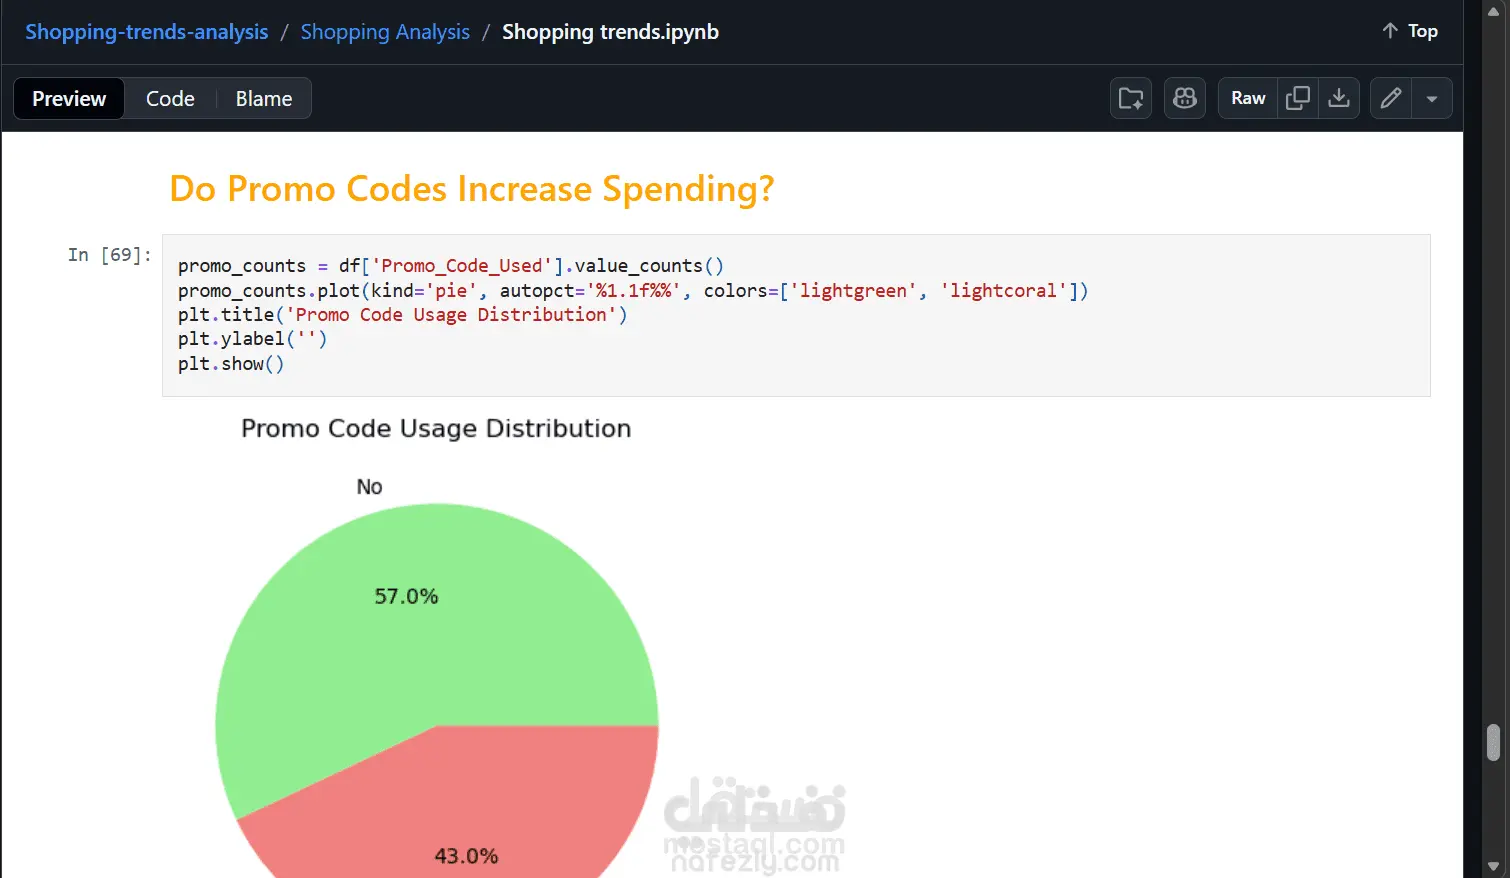Click the vertical scrollbar thumb
Screen dimensions: 1510x878
click(1494, 743)
